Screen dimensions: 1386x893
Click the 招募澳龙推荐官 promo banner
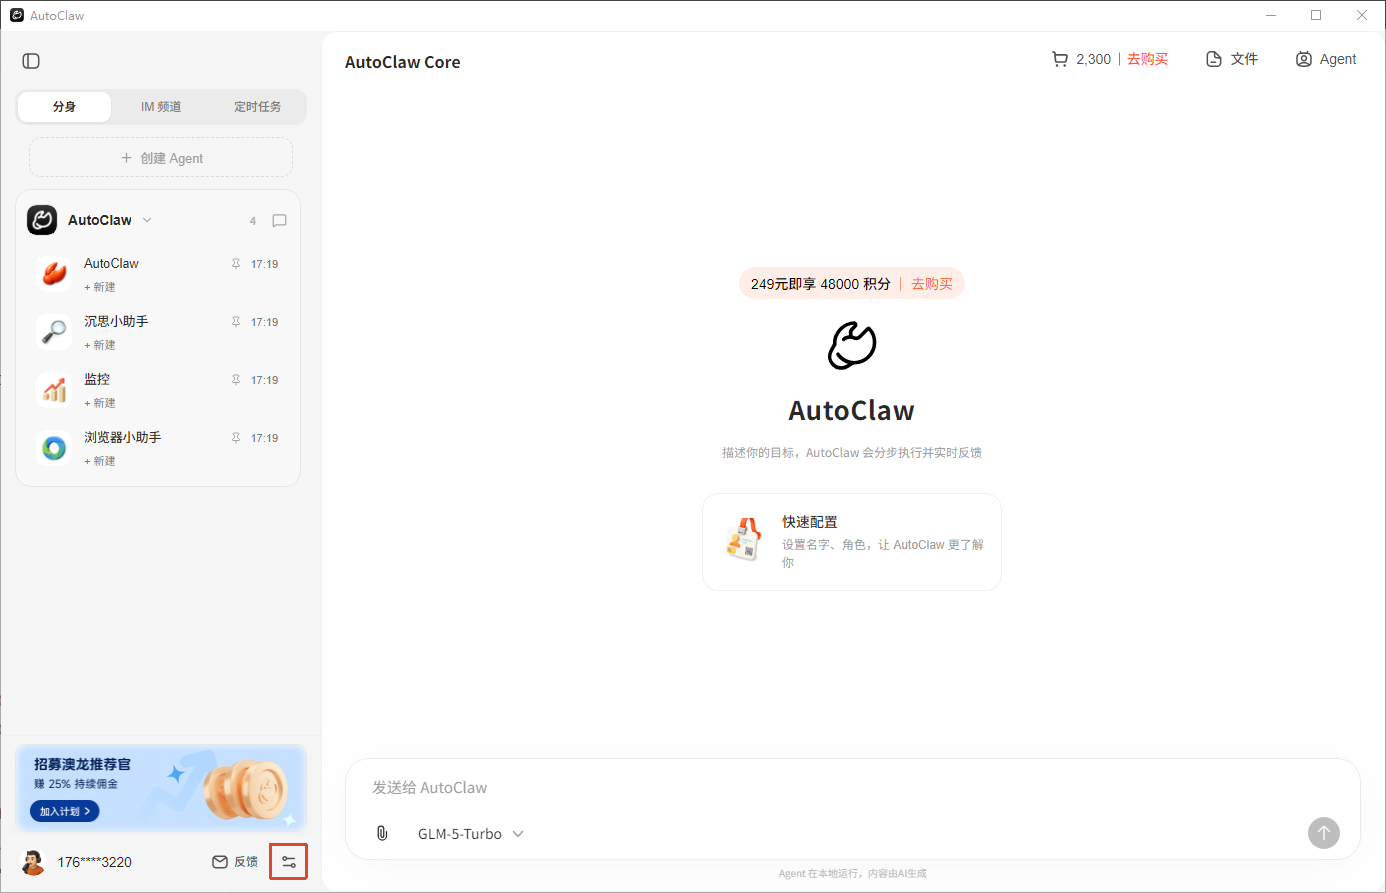pyautogui.click(x=161, y=788)
